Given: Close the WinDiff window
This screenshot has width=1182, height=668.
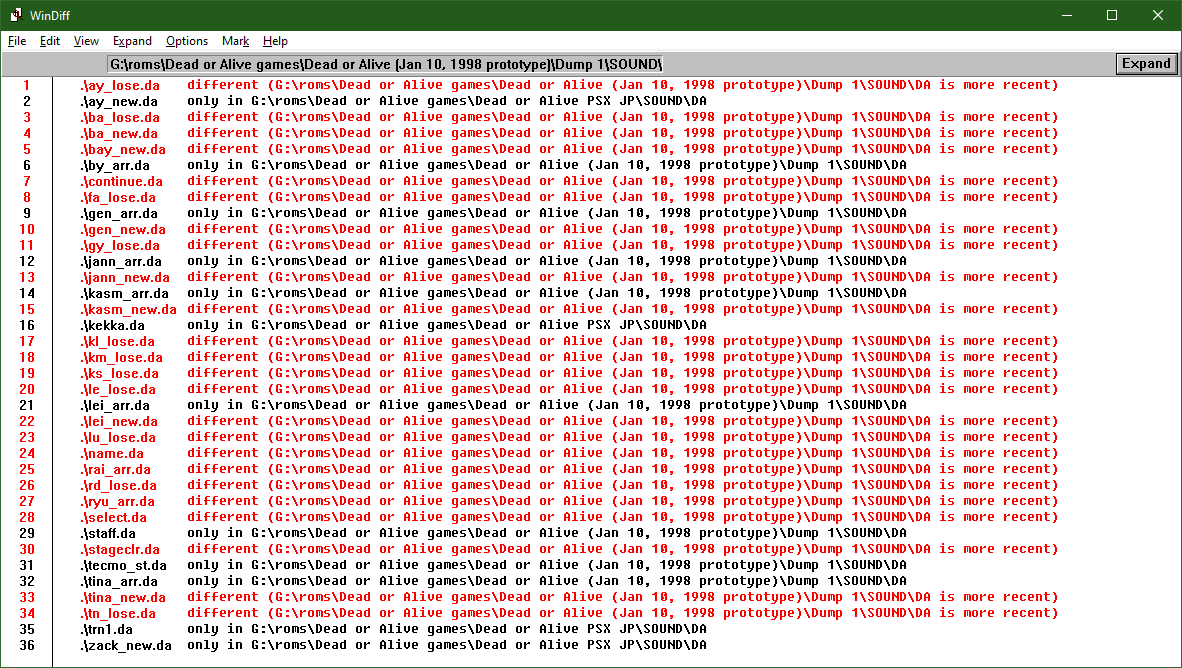Looking at the screenshot, I should (x=1158, y=15).
